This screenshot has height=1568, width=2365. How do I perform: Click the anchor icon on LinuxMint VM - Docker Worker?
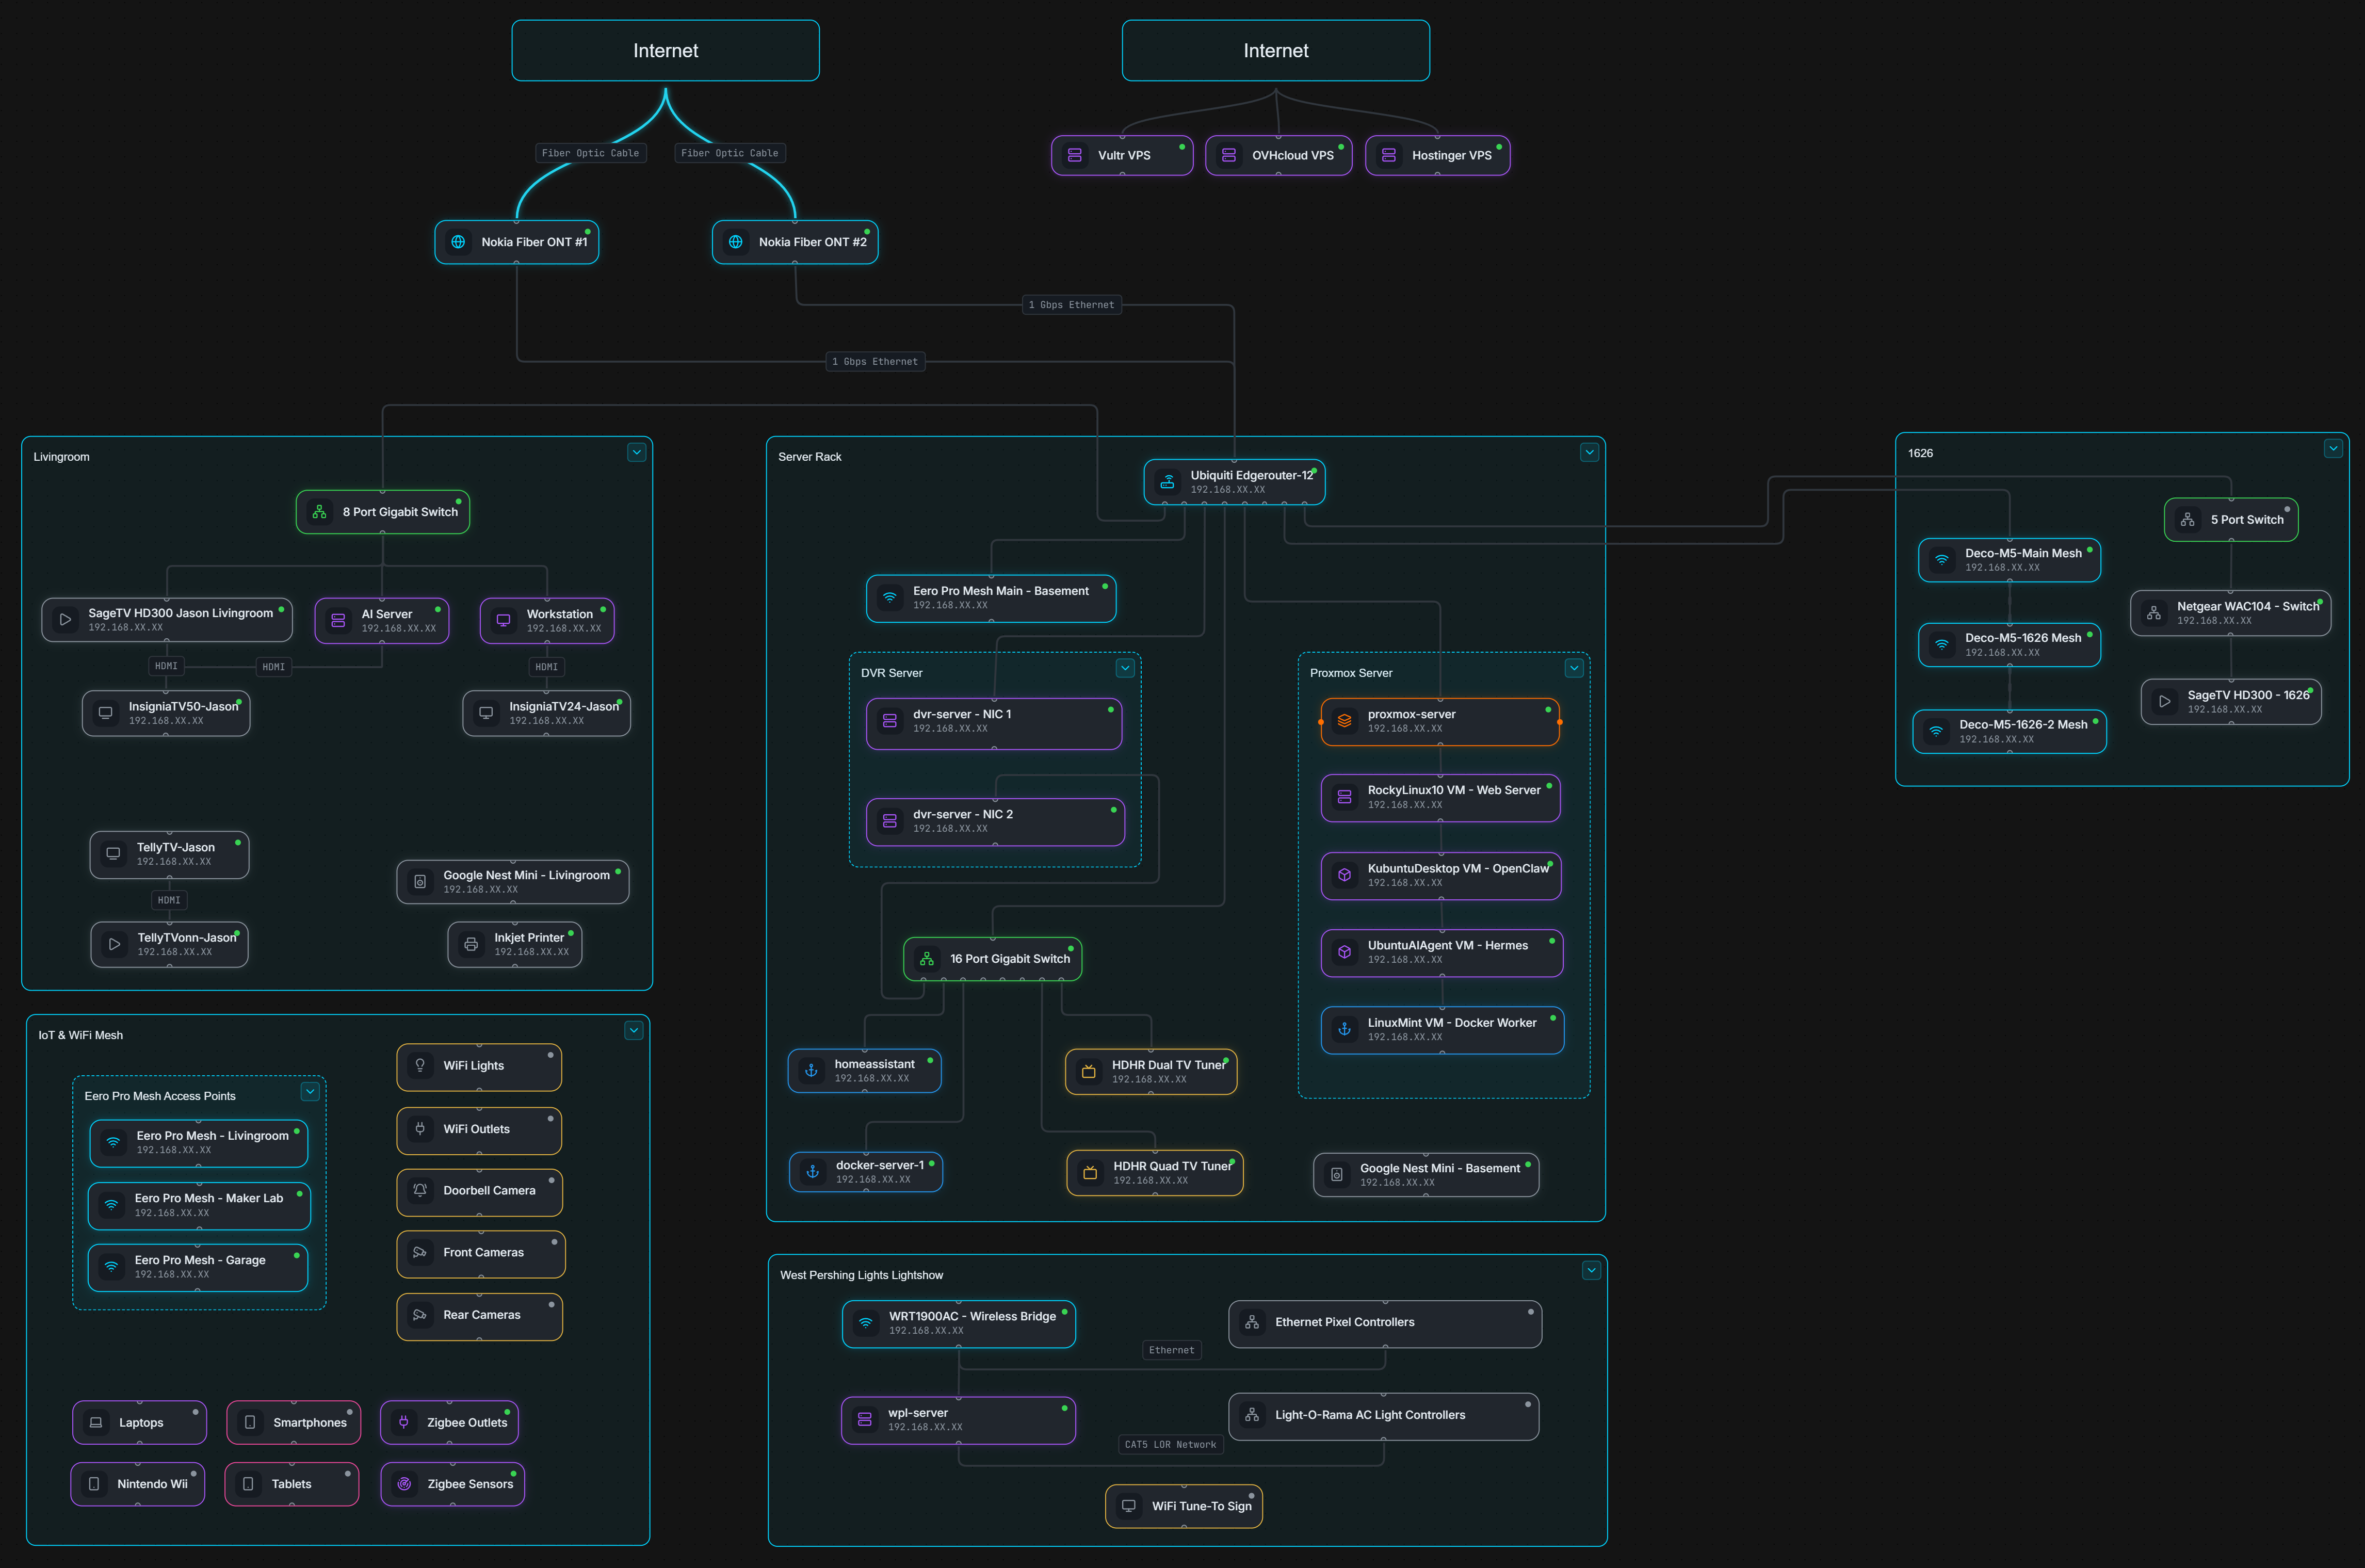tap(1345, 1030)
